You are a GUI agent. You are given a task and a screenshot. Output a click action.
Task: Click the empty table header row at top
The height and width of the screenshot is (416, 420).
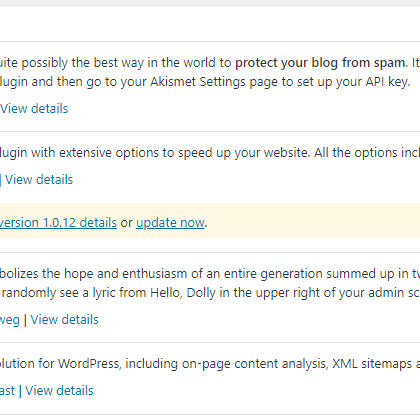(x=210, y=24)
